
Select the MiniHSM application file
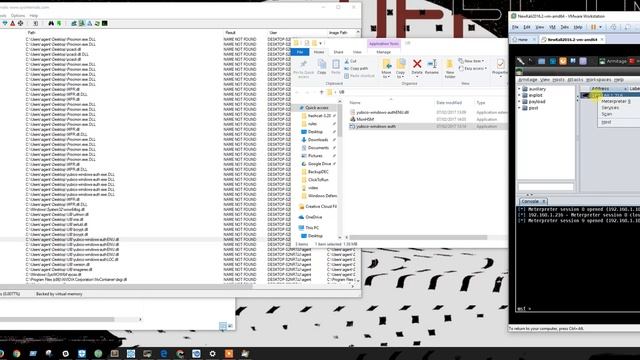pyautogui.click(x=365, y=119)
